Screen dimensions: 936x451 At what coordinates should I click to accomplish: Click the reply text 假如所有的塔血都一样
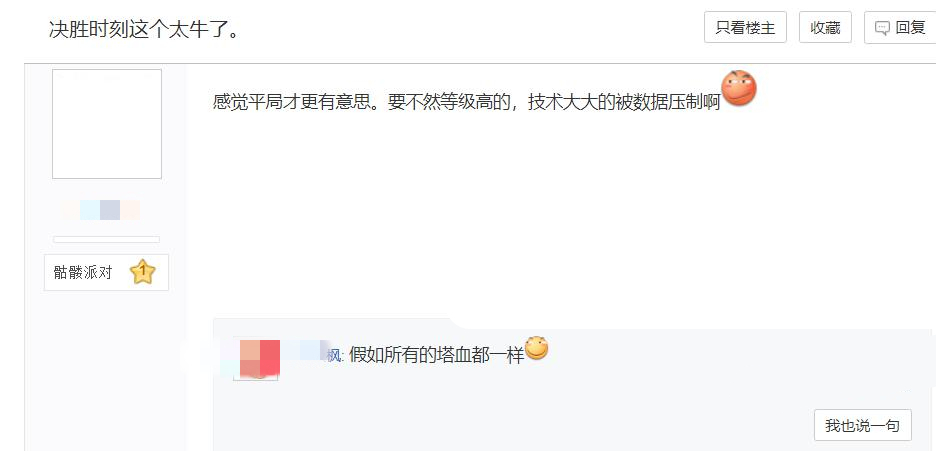point(436,356)
